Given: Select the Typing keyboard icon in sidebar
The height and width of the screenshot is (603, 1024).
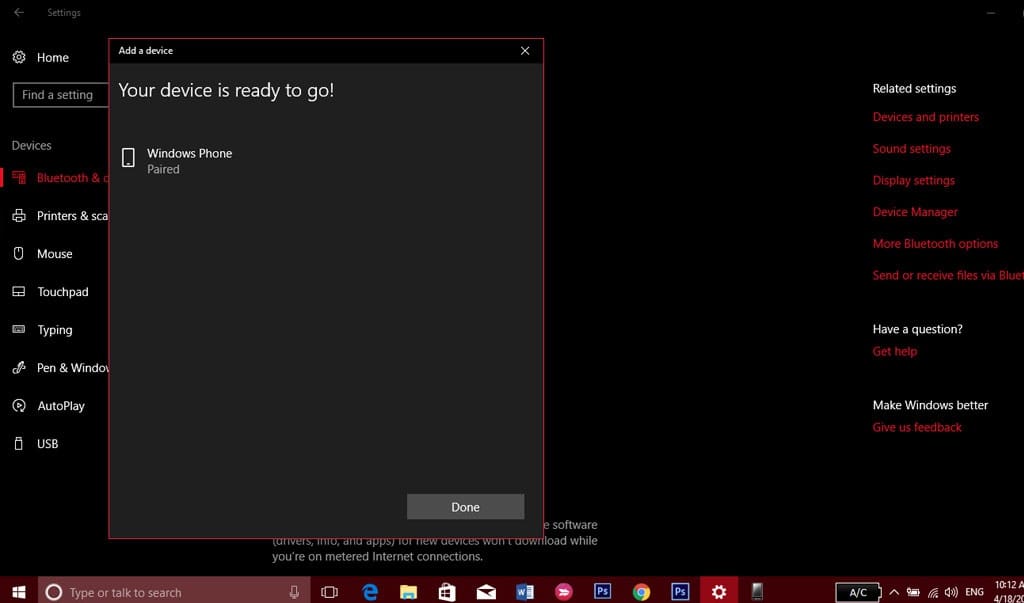Looking at the screenshot, I should pos(18,330).
